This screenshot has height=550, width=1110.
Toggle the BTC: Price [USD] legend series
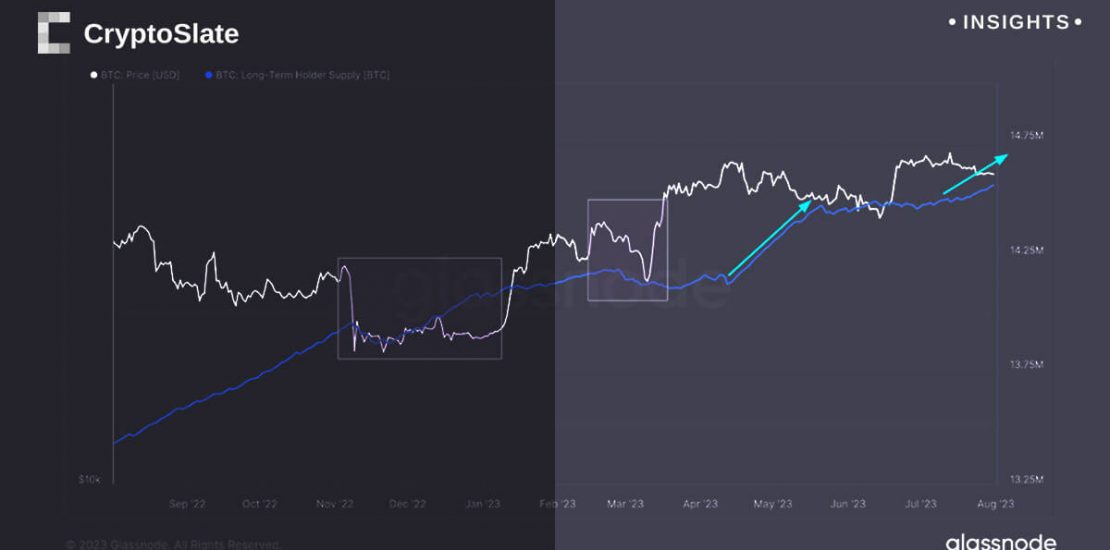click(139, 75)
